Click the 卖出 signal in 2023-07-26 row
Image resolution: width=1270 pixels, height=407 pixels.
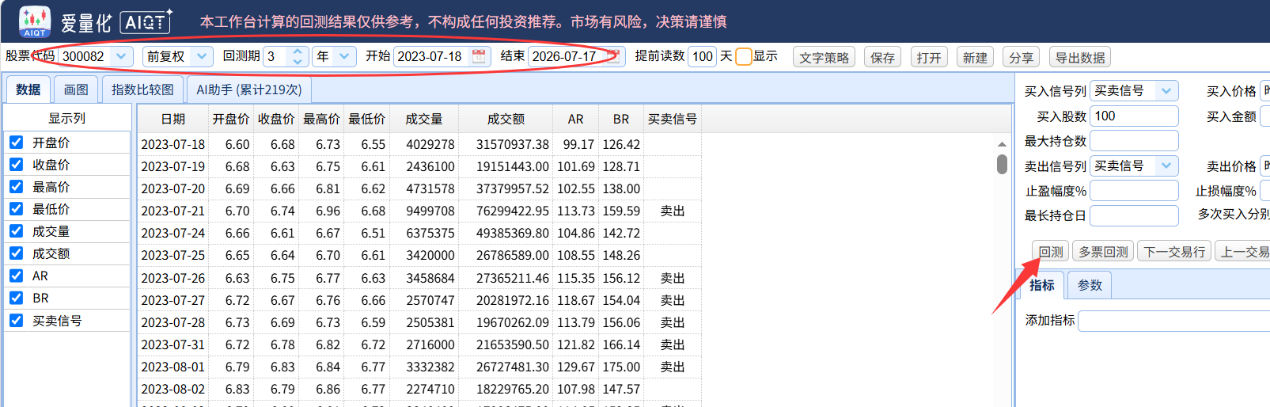coord(672,276)
